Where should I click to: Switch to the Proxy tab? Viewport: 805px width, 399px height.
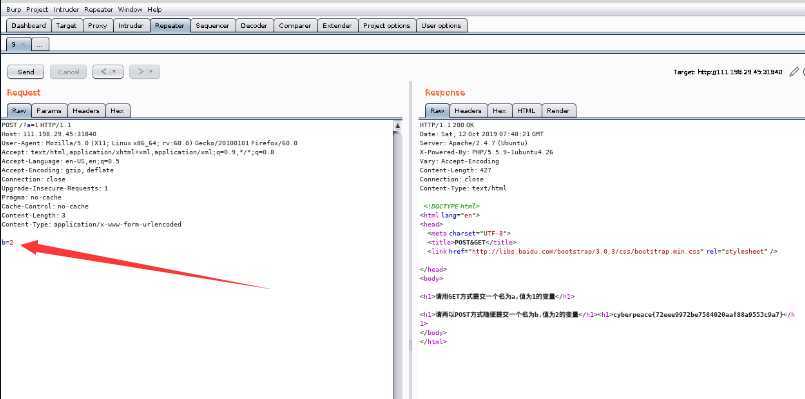pos(98,26)
